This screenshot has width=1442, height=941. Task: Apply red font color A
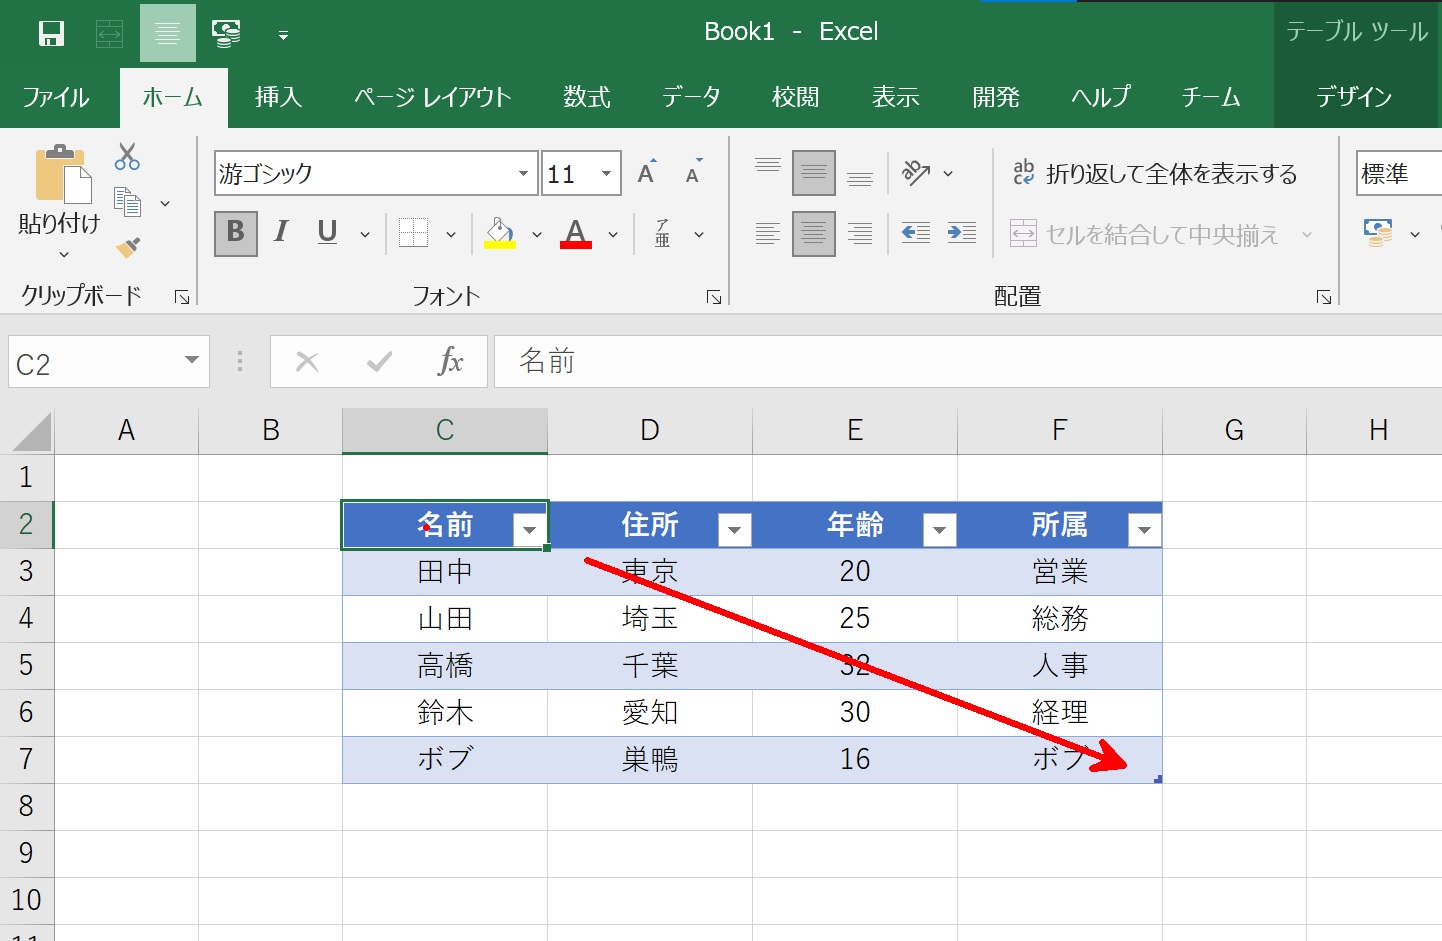click(x=575, y=233)
